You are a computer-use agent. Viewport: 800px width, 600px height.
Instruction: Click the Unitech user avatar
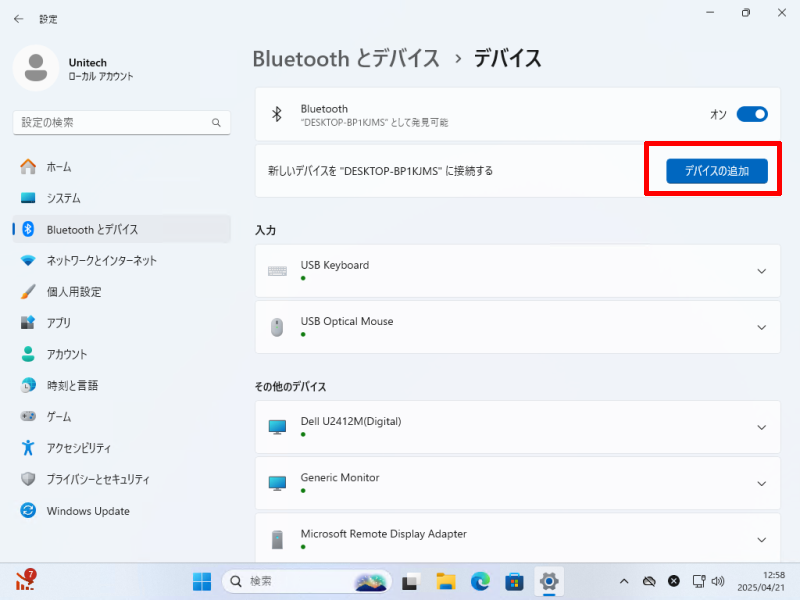point(36,68)
